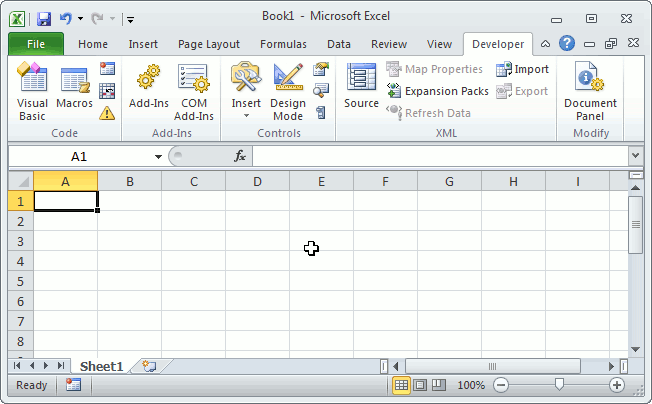
Task: Click Export XML
Action: [x=522, y=91]
